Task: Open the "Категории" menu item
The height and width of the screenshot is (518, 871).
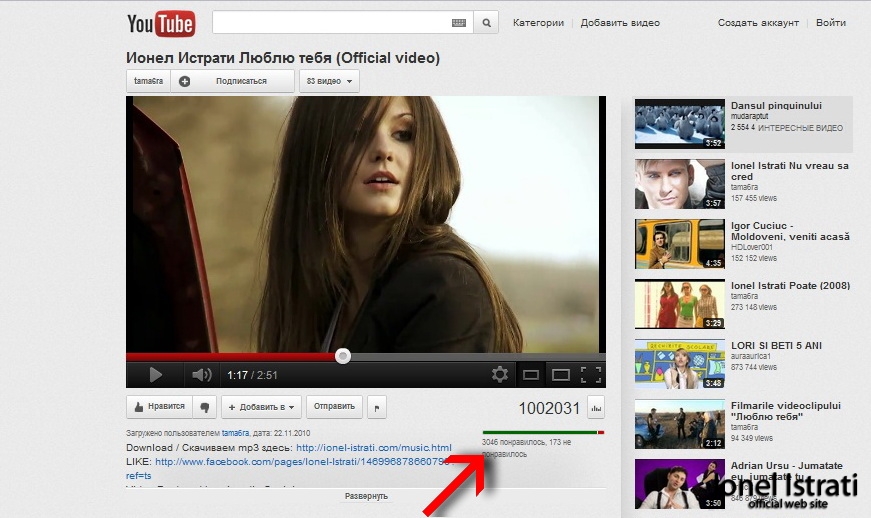Action: [538, 23]
